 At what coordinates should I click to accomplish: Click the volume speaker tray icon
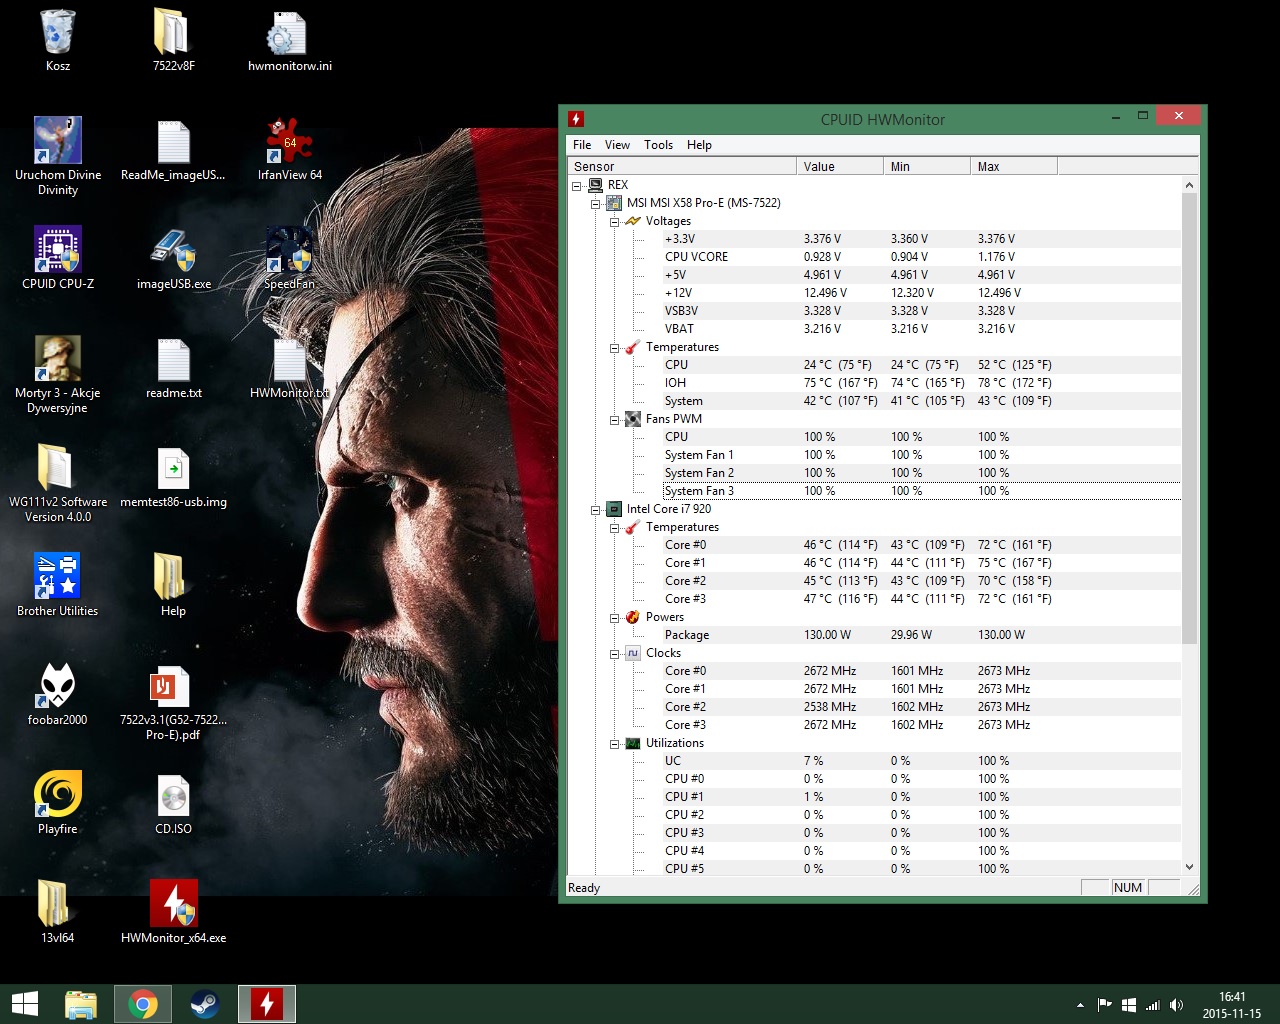tap(1177, 1005)
